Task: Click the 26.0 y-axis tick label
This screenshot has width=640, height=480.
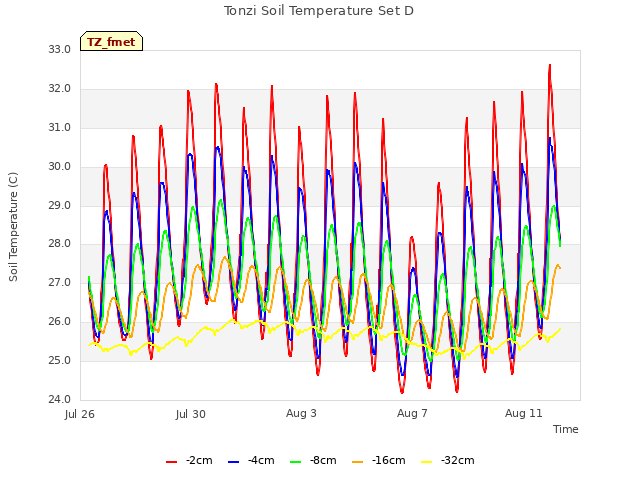Action: coord(60,322)
